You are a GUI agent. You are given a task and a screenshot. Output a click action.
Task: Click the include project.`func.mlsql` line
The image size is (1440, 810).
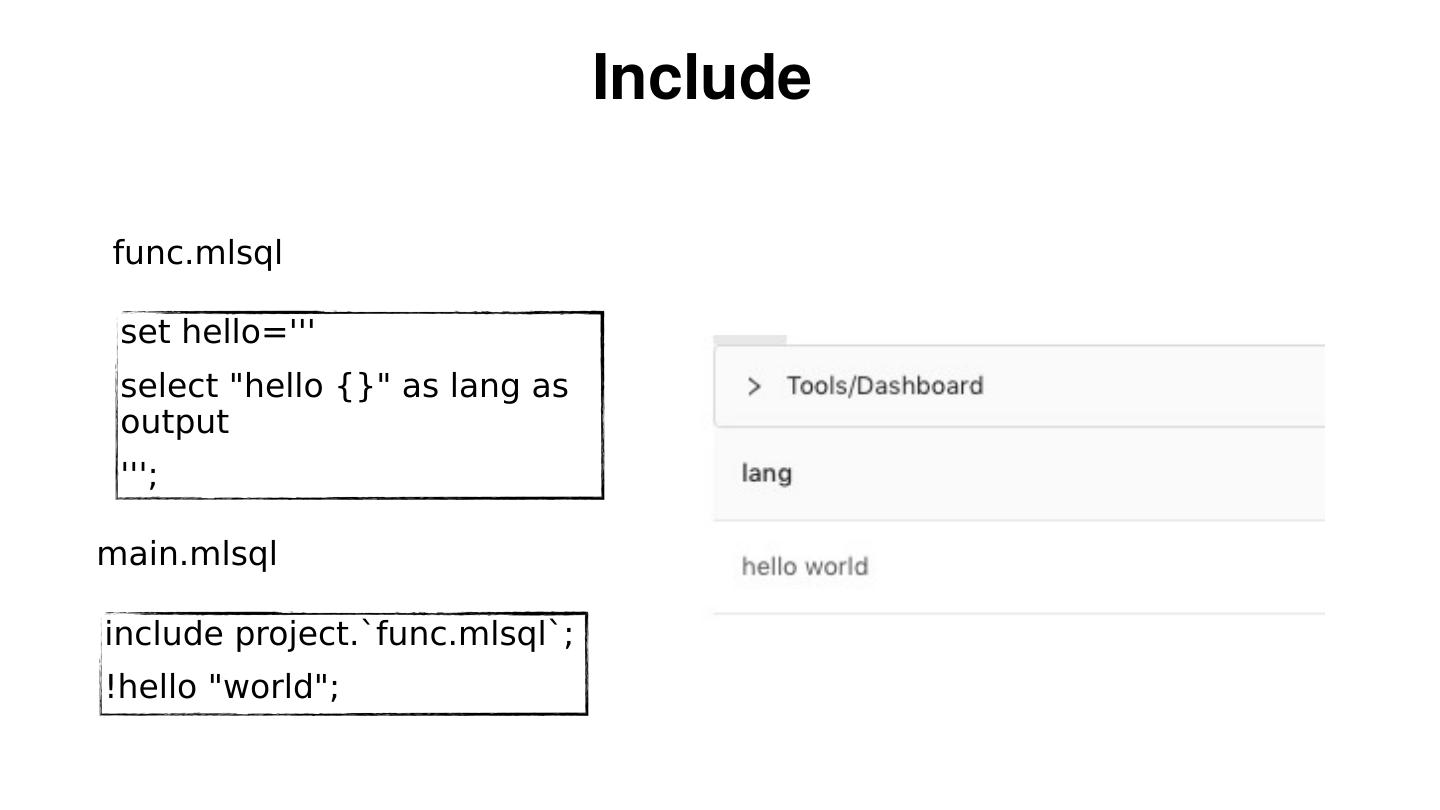(339, 634)
